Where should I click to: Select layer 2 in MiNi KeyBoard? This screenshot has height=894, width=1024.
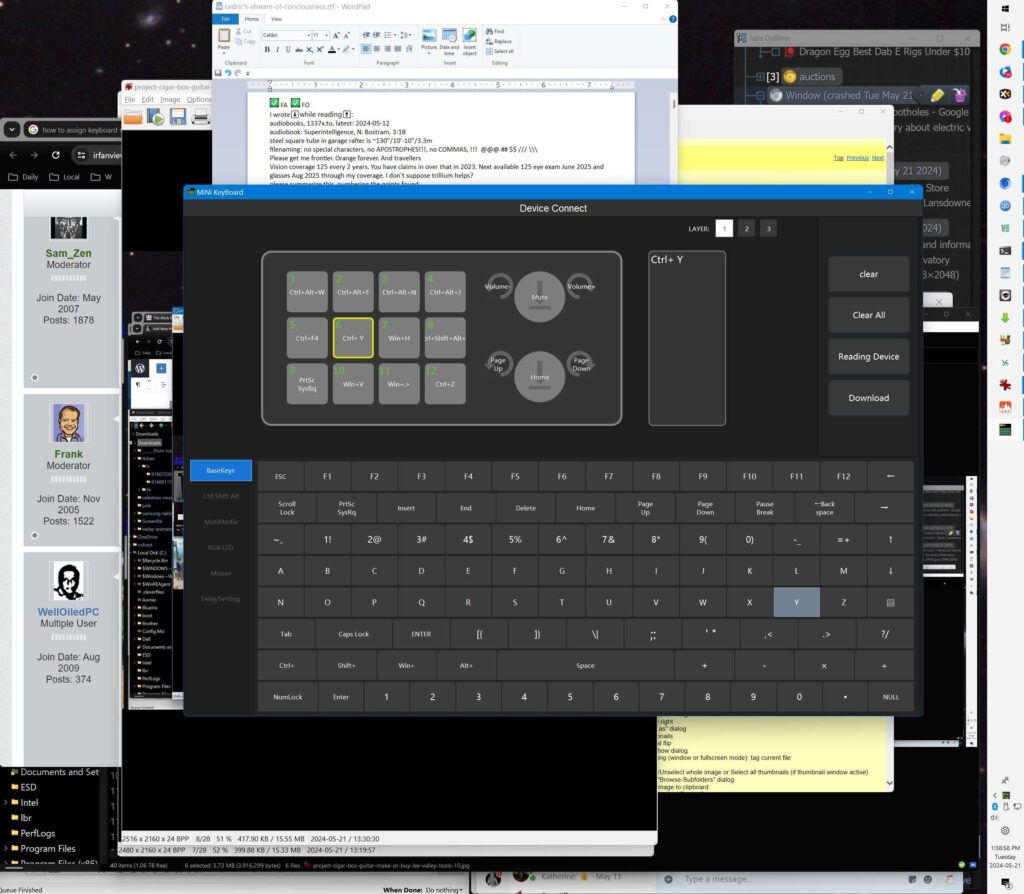pos(746,229)
